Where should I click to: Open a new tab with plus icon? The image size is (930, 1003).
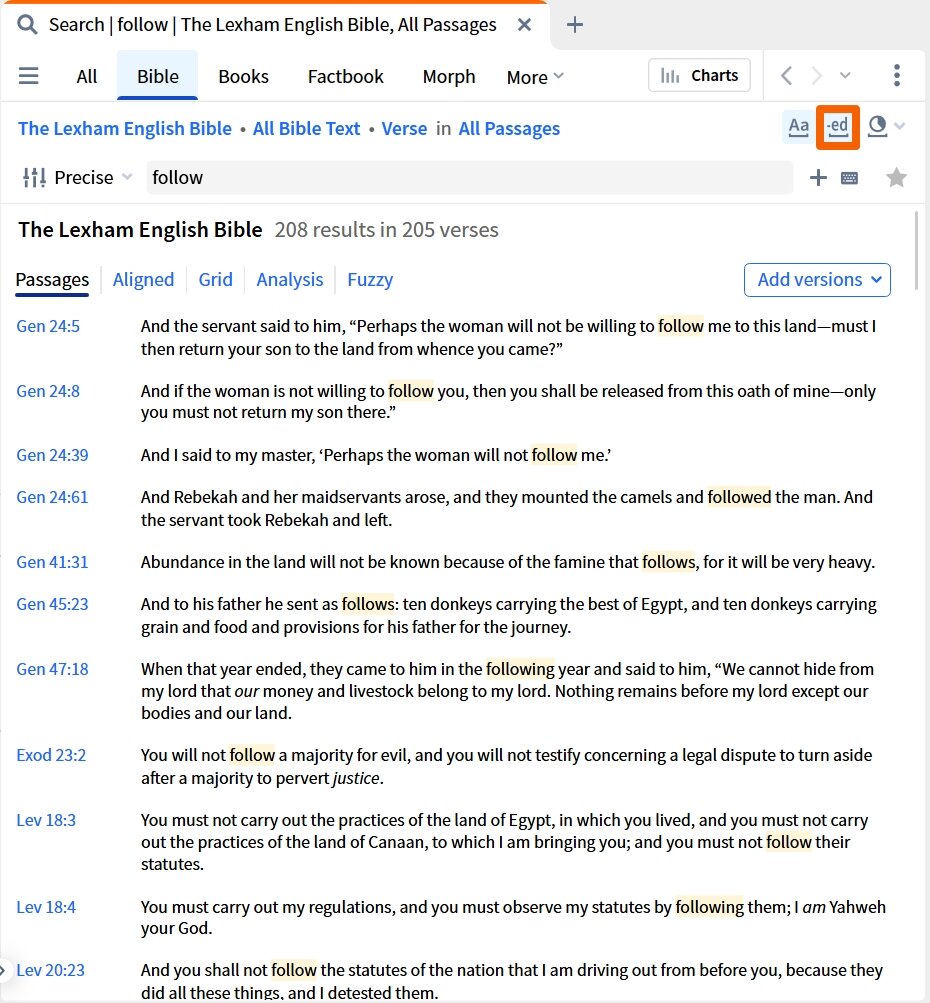(574, 25)
